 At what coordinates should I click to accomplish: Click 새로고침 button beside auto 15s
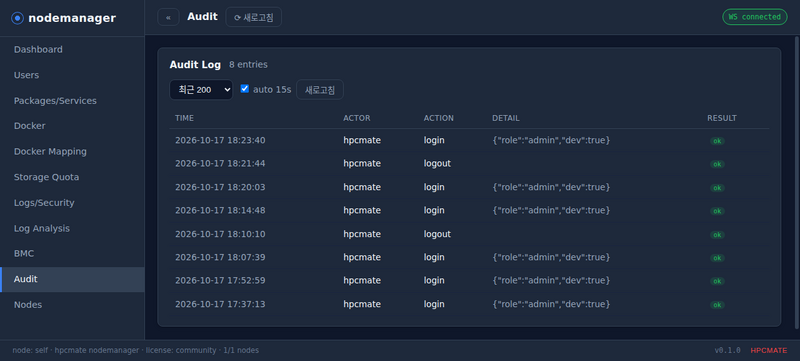coord(320,90)
